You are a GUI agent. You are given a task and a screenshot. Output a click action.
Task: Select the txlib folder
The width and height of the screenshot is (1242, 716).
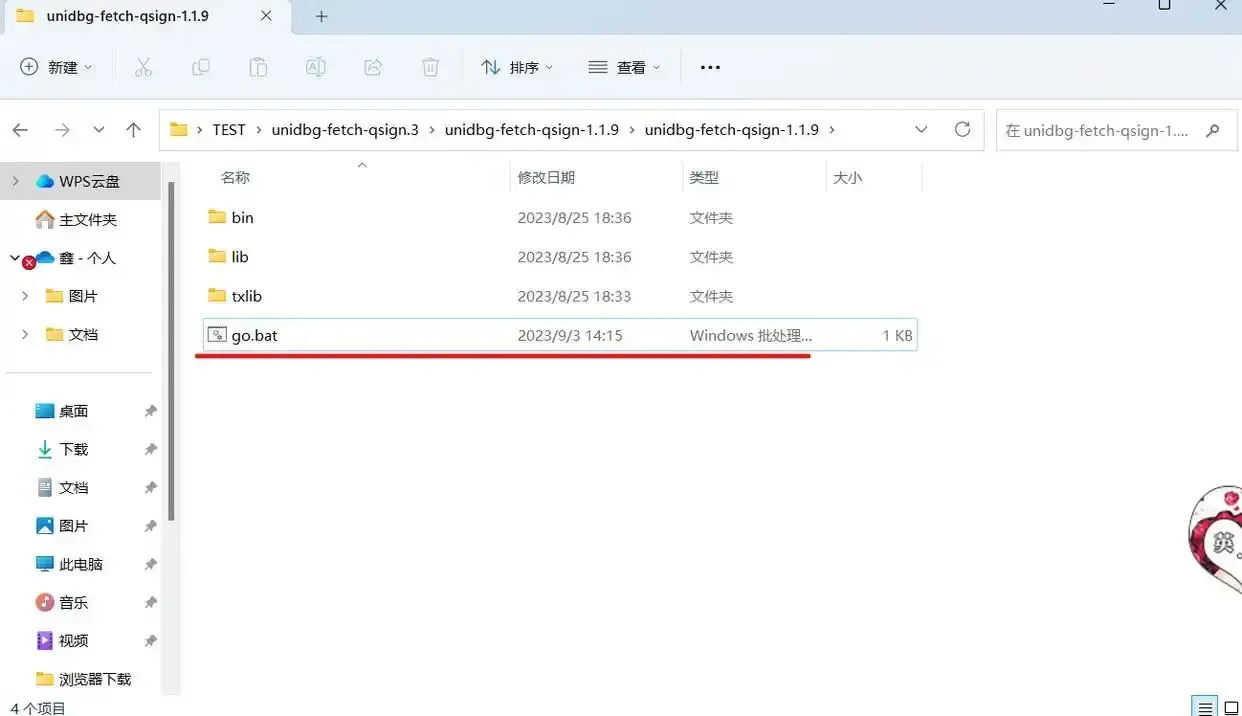[x=246, y=296]
